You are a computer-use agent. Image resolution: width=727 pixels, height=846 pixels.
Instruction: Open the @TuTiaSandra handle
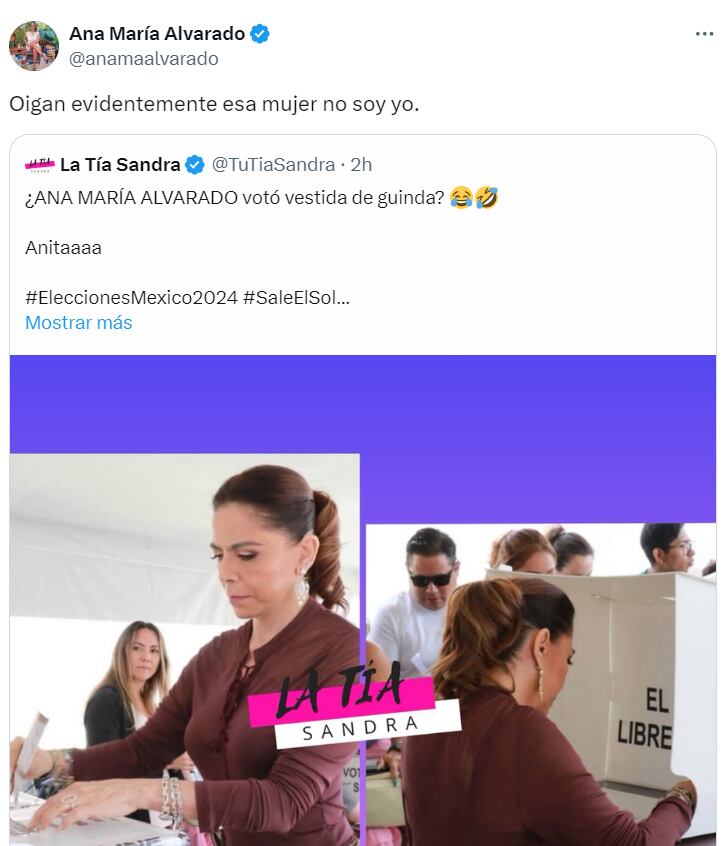[273, 165]
